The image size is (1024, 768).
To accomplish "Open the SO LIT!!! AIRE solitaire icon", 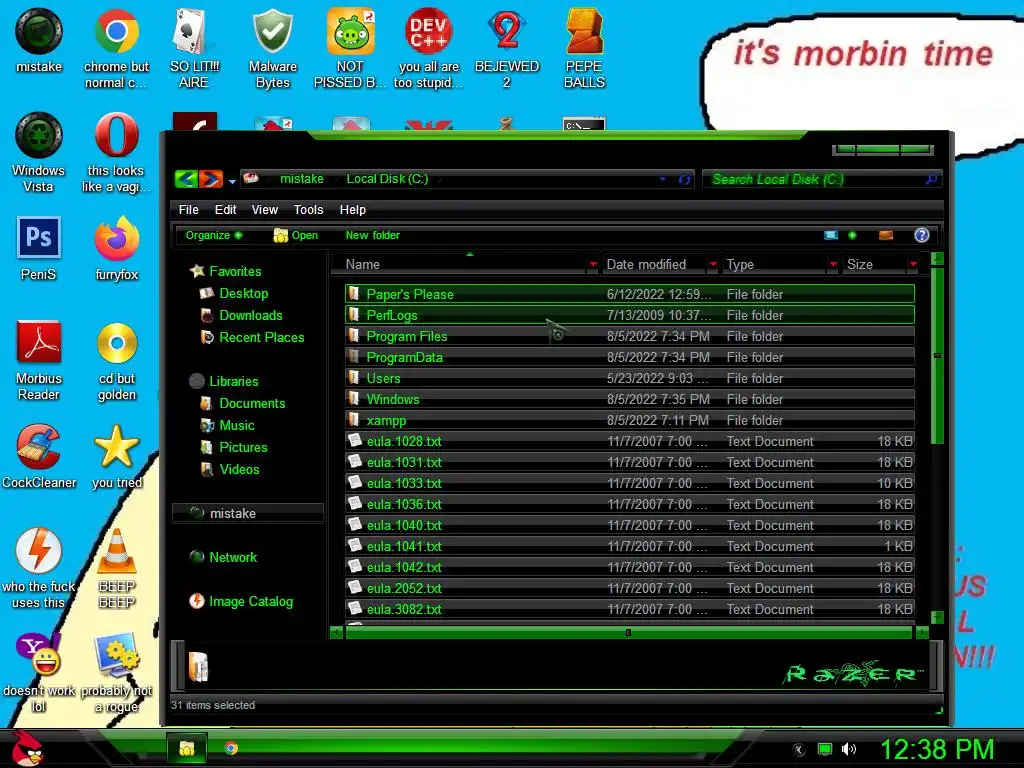I will (x=194, y=47).
